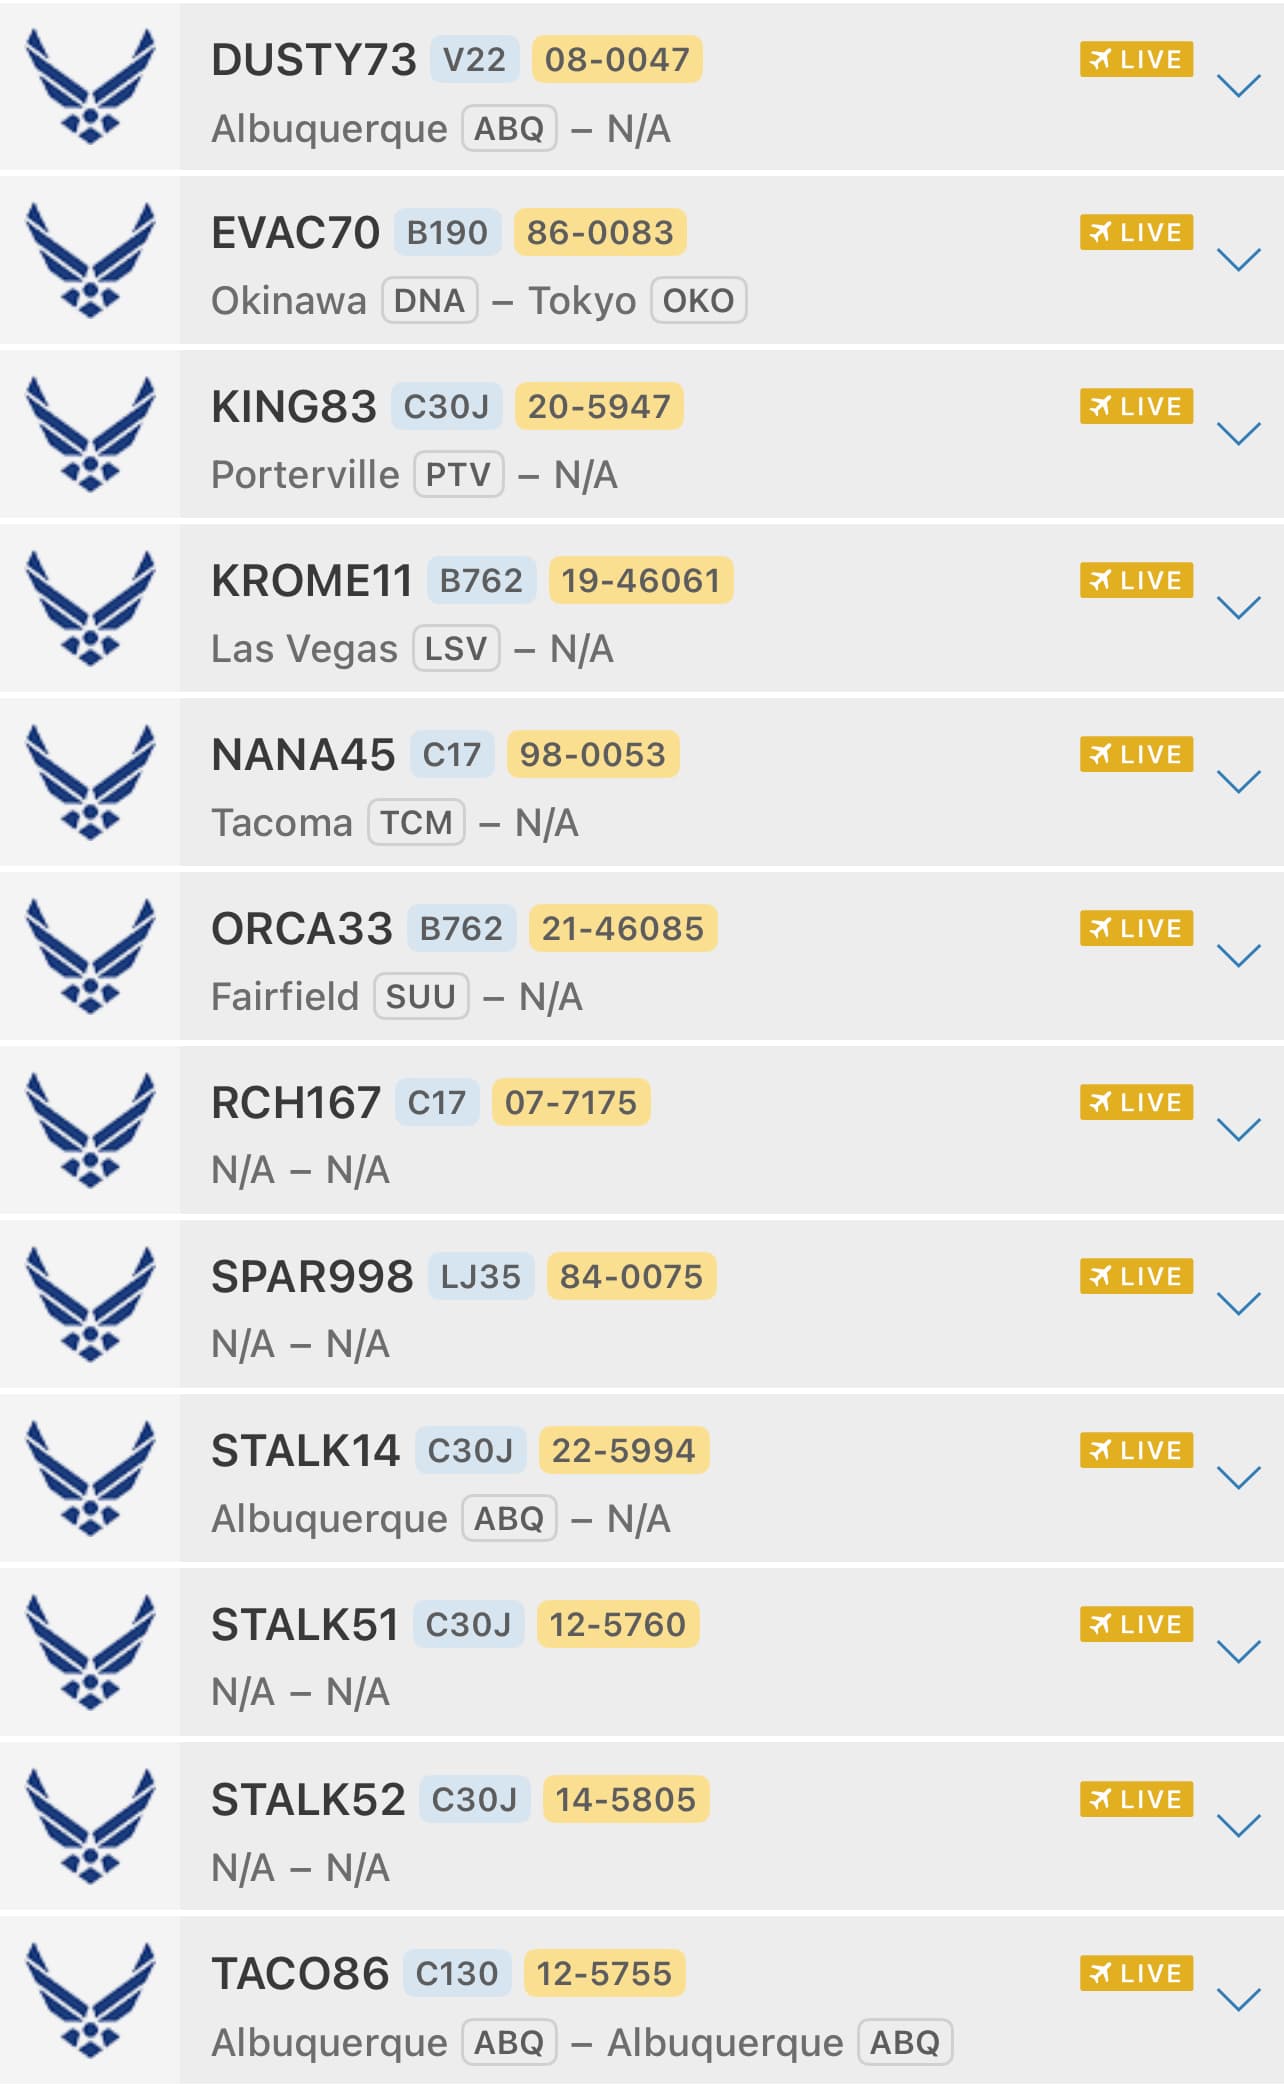
Task: Expand the DUSTY73 flight details chevron
Action: click(x=1238, y=86)
